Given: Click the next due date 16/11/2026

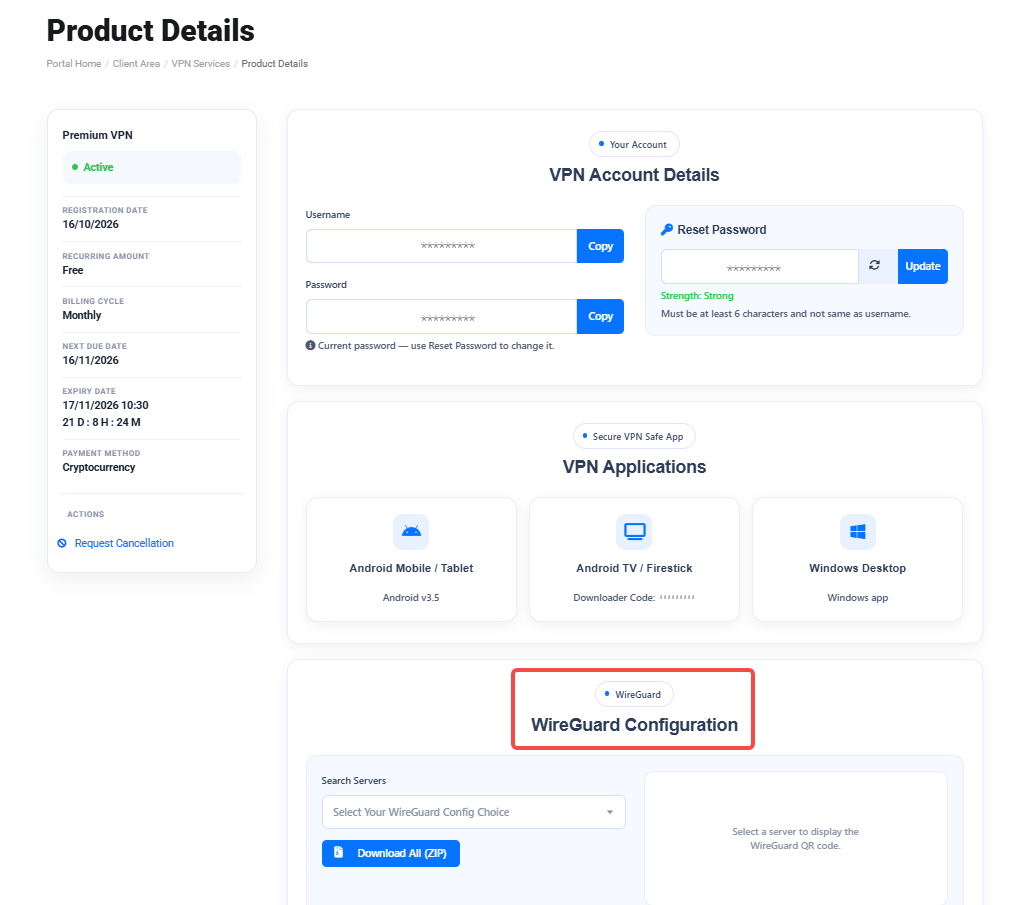Looking at the screenshot, I should pos(90,360).
